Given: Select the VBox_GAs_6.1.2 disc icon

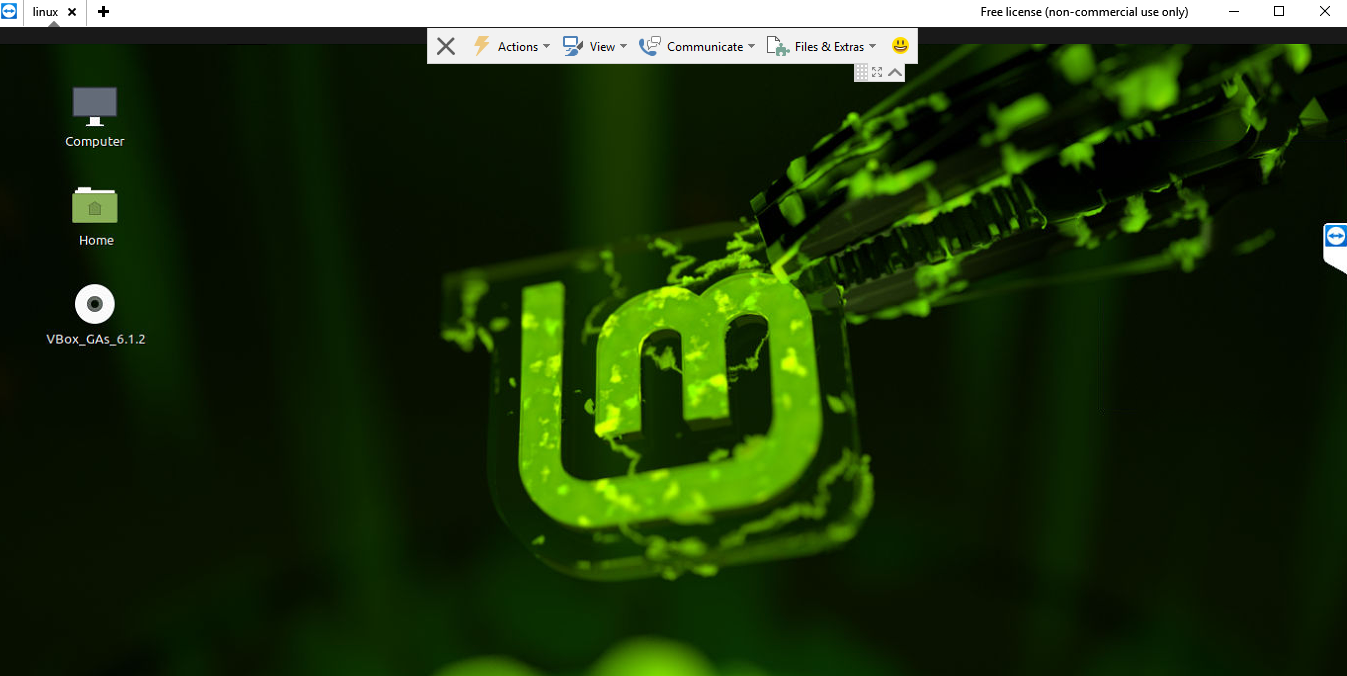Looking at the screenshot, I should [96, 315].
